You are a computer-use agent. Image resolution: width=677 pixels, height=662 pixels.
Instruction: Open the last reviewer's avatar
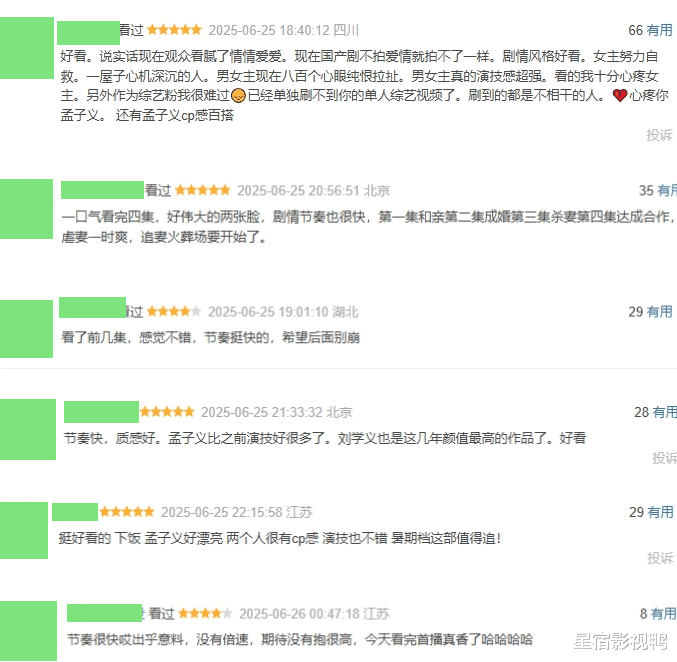[28, 631]
